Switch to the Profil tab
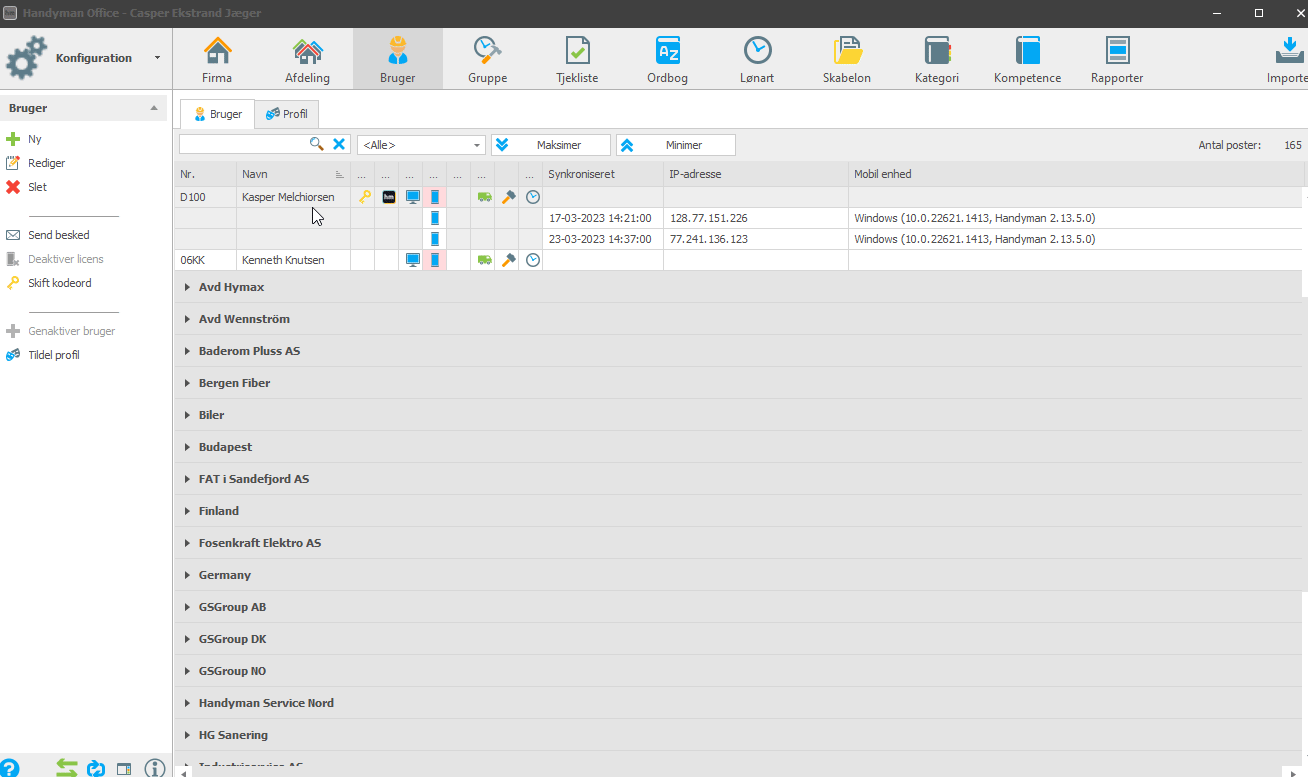This screenshot has height=777, width=1308. tap(286, 114)
